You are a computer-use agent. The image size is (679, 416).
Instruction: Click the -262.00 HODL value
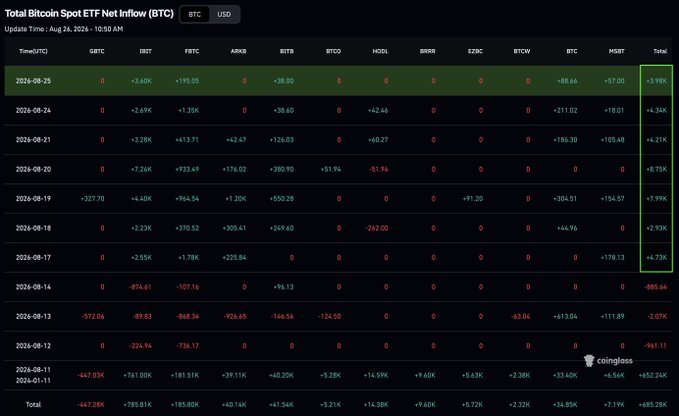(377, 228)
